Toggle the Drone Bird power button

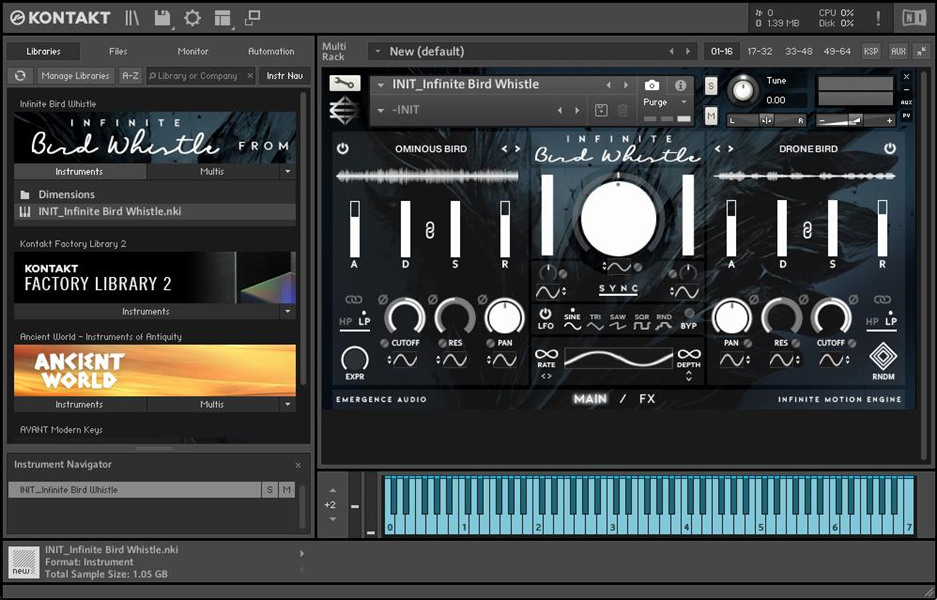889,149
